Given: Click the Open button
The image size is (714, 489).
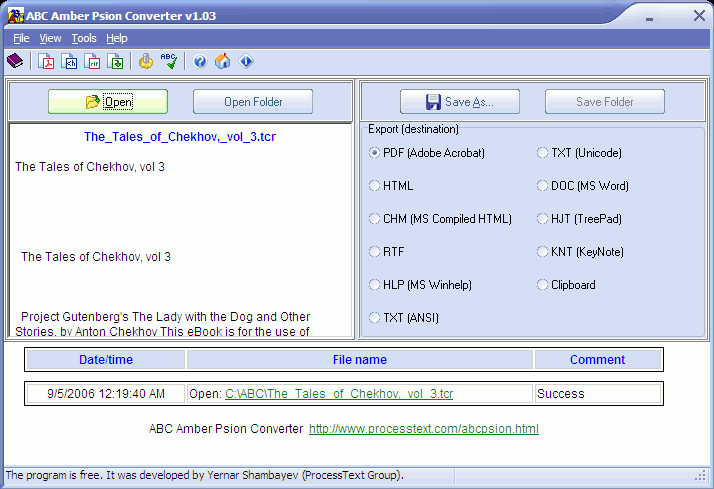Looking at the screenshot, I should (x=108, y=102).
